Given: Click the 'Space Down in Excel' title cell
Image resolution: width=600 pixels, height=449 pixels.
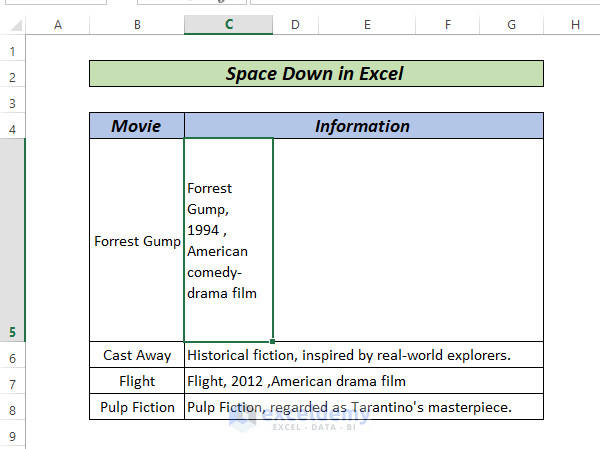Looking at the screenshot, I should (315, 73).
